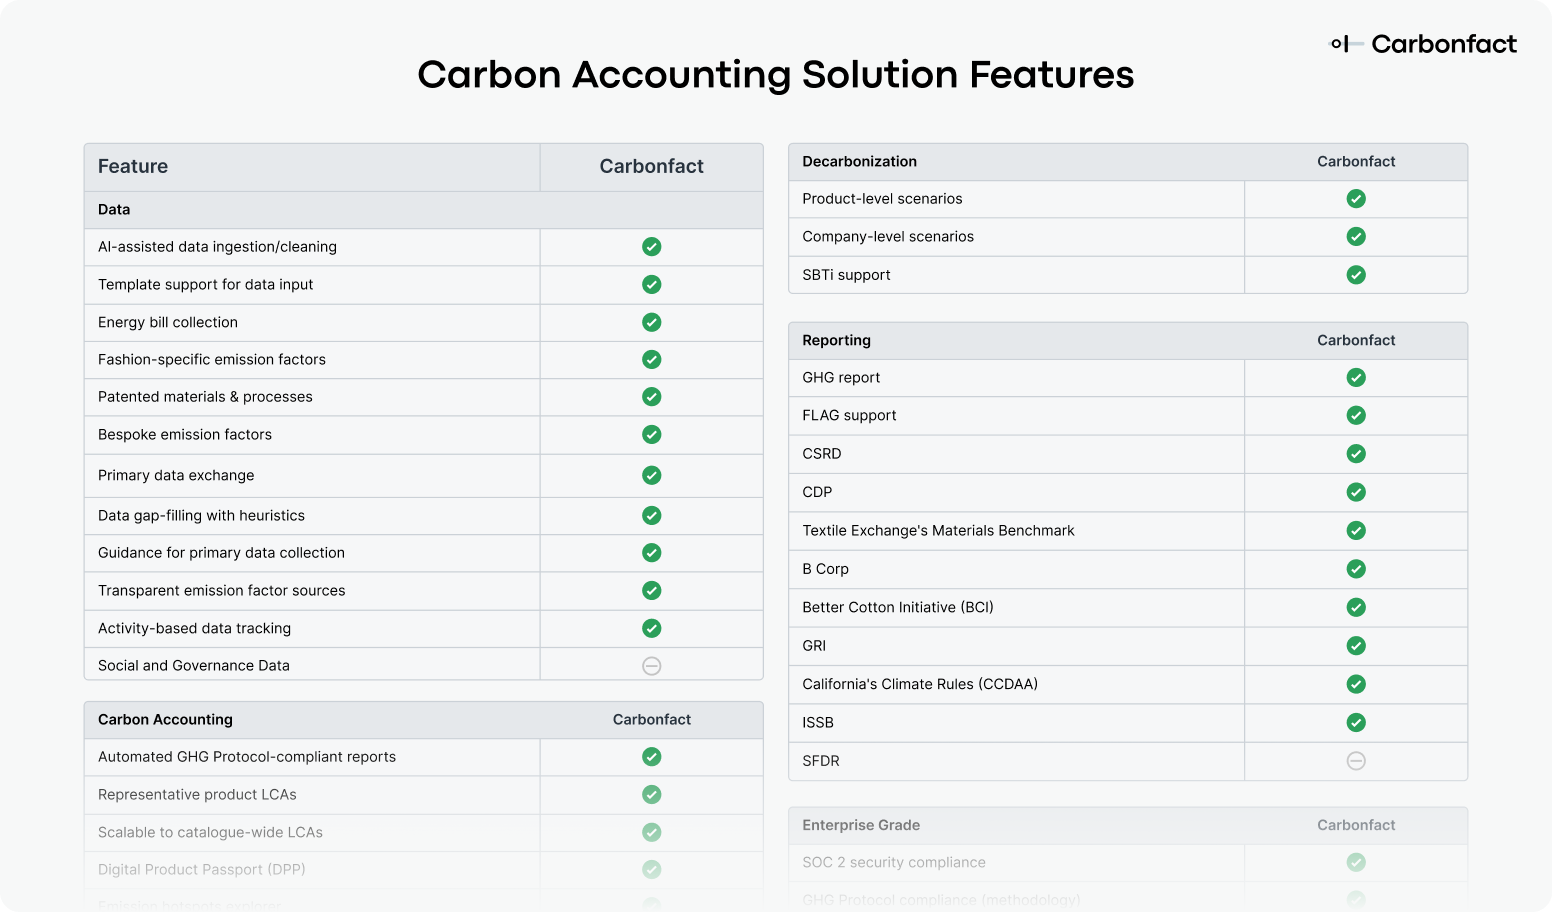Viewport: 1552px width, 912px height.
Task: Click the checkmark for AI-assisted data ingestion/cleaning
Action: [x=652, y=247]
